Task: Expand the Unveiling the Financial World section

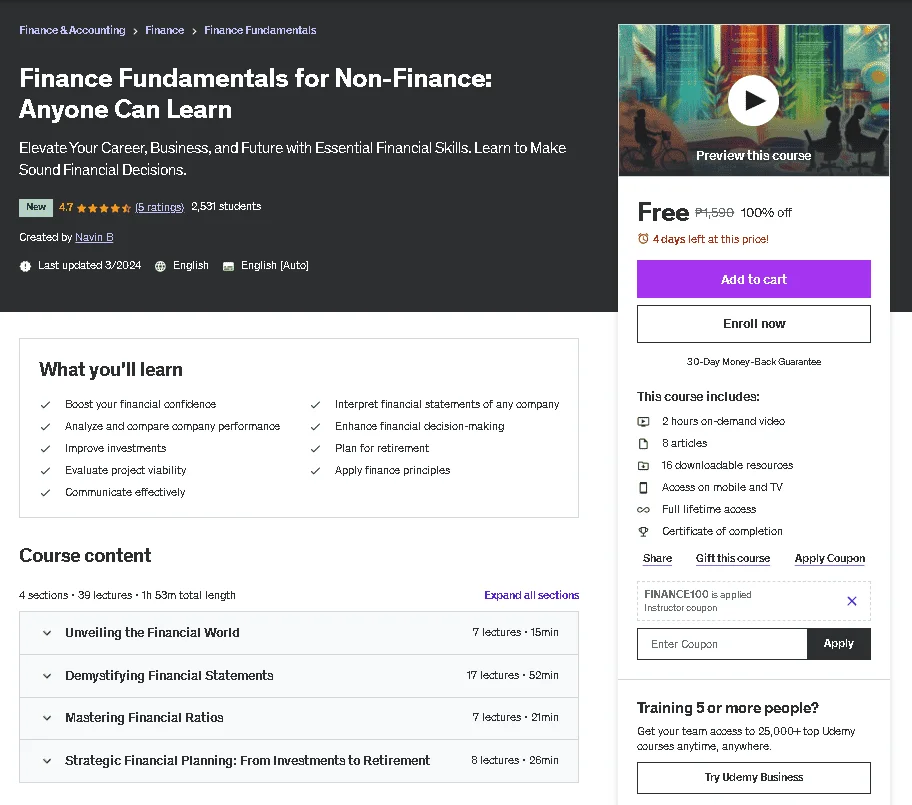Action: [x=299, y=633]
